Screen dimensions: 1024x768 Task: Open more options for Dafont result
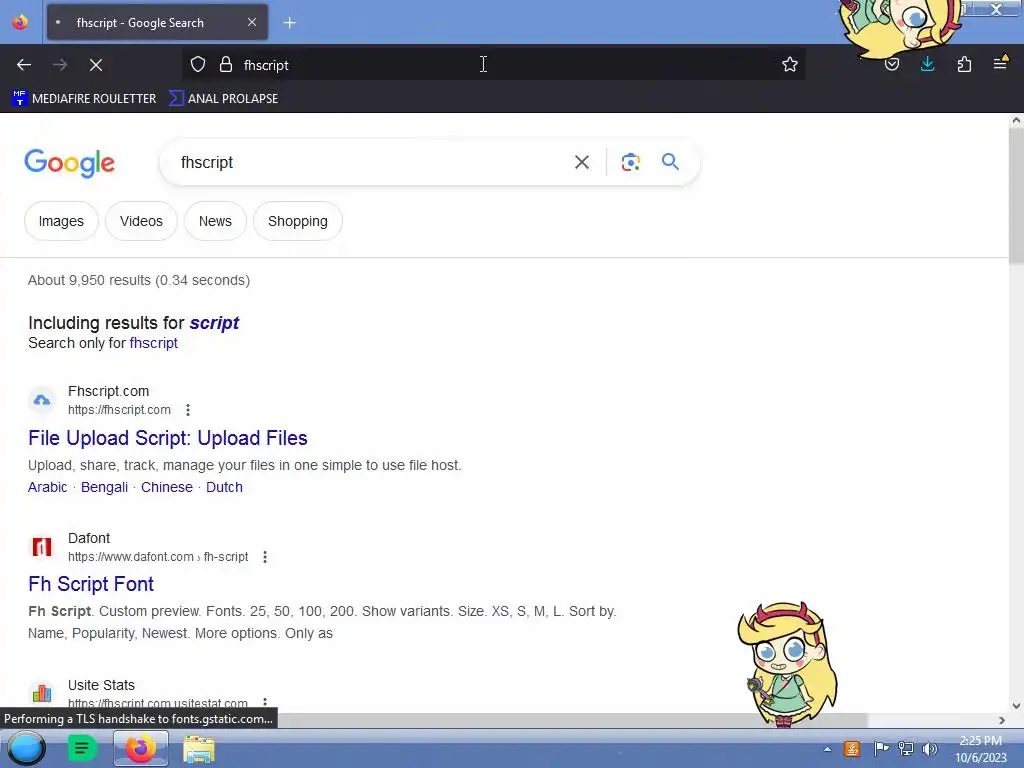pos(265,557)
